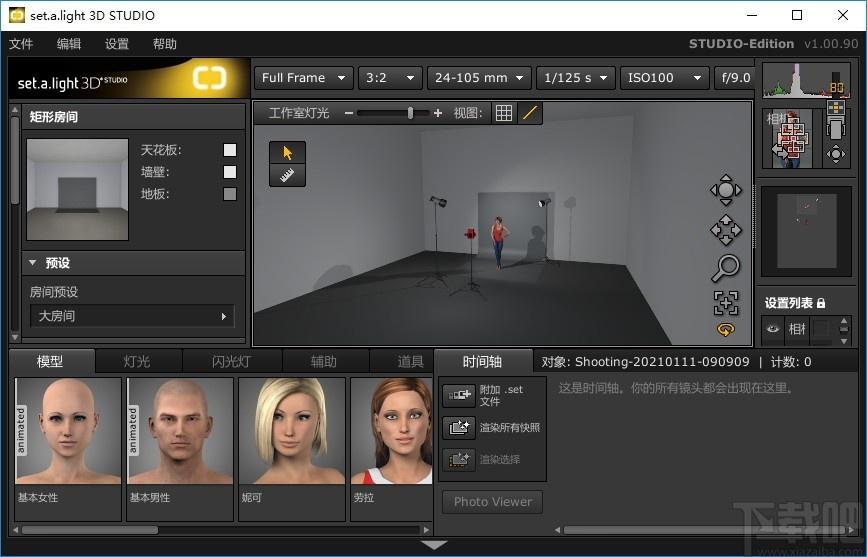Image resolution: width=867 pixels, height=557 pixels.
Task: Click the 附加 .set 文件 icon button
Action: click(x=459, y=395)
